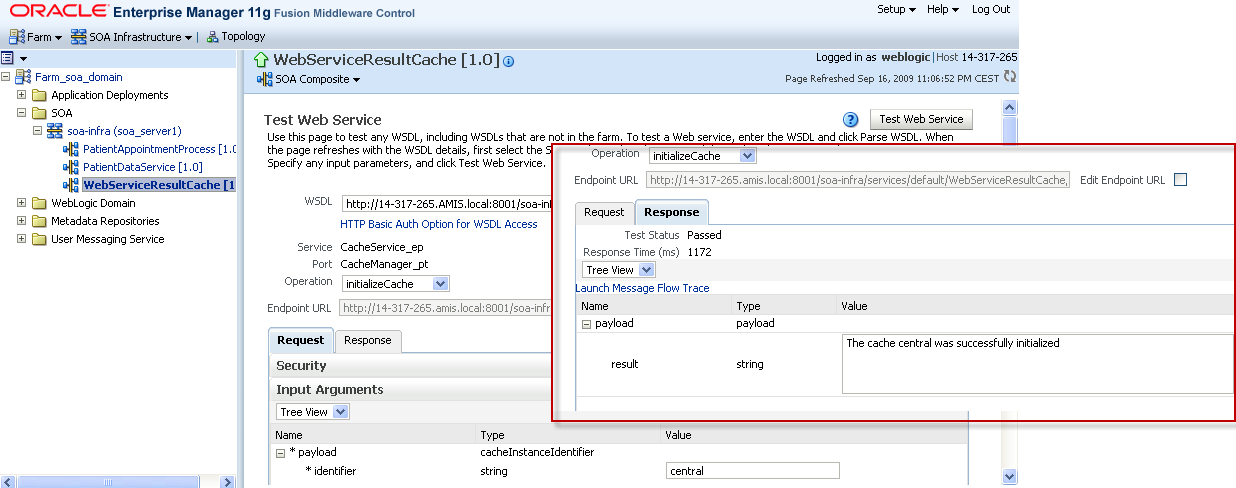Click the identifier input field containing central
Screen dimensions: 1236x488
coord(752,471)
